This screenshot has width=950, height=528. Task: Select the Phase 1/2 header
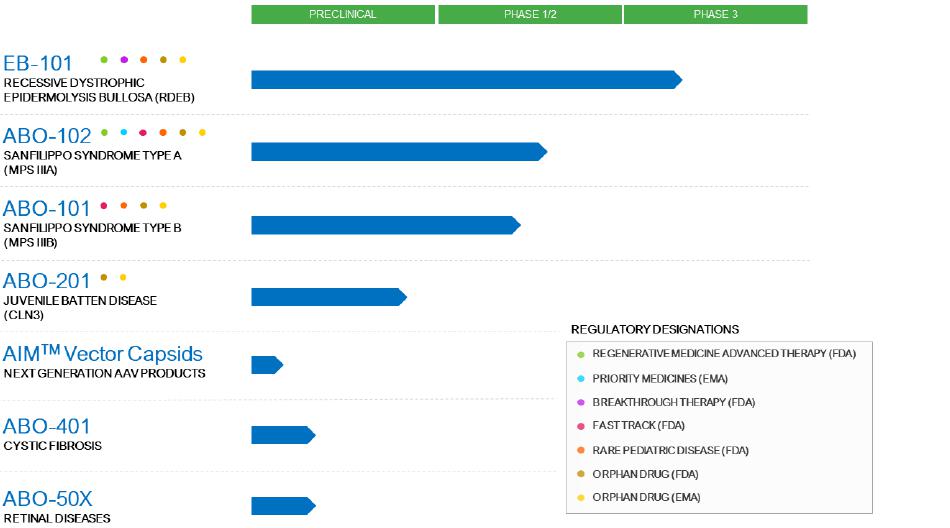click(x=530, y=14)
